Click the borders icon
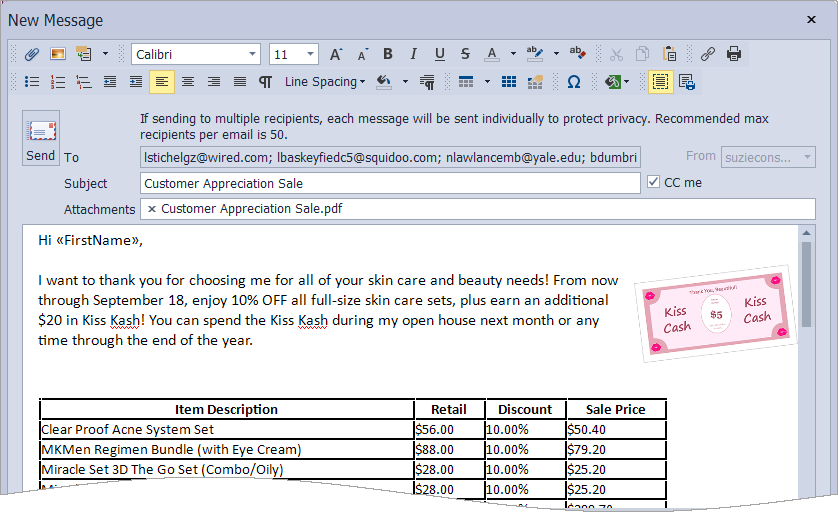The width and height of the screenshot is (838, 513). [466, 82]
